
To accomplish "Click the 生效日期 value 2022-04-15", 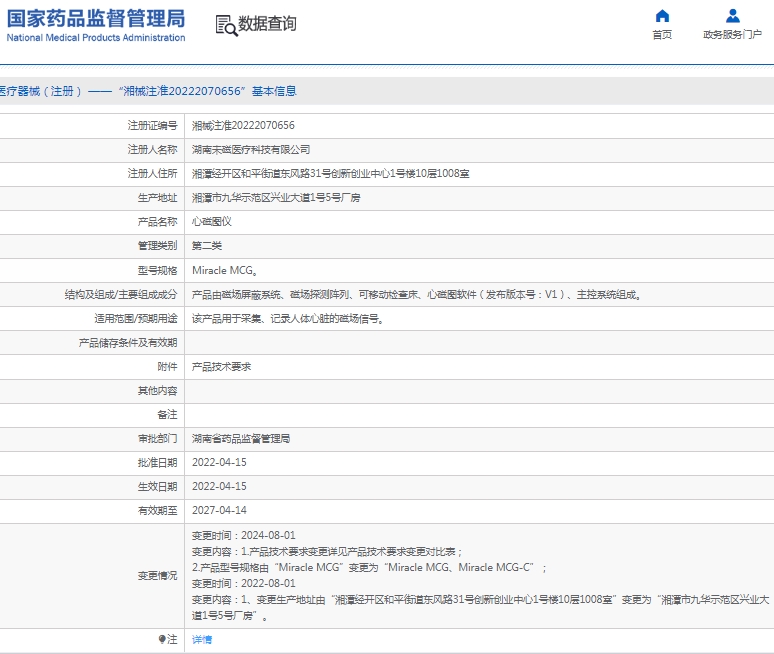I will [219, 487].
